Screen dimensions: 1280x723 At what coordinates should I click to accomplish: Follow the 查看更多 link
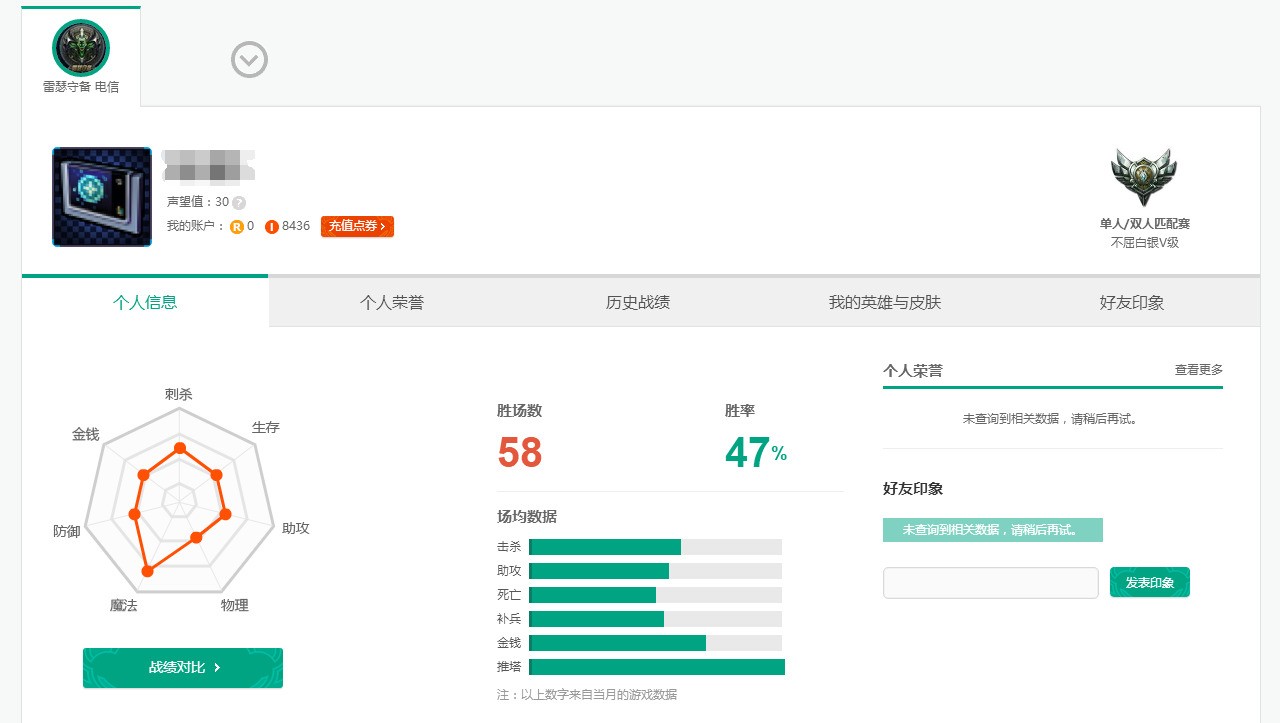point(1199,370)
